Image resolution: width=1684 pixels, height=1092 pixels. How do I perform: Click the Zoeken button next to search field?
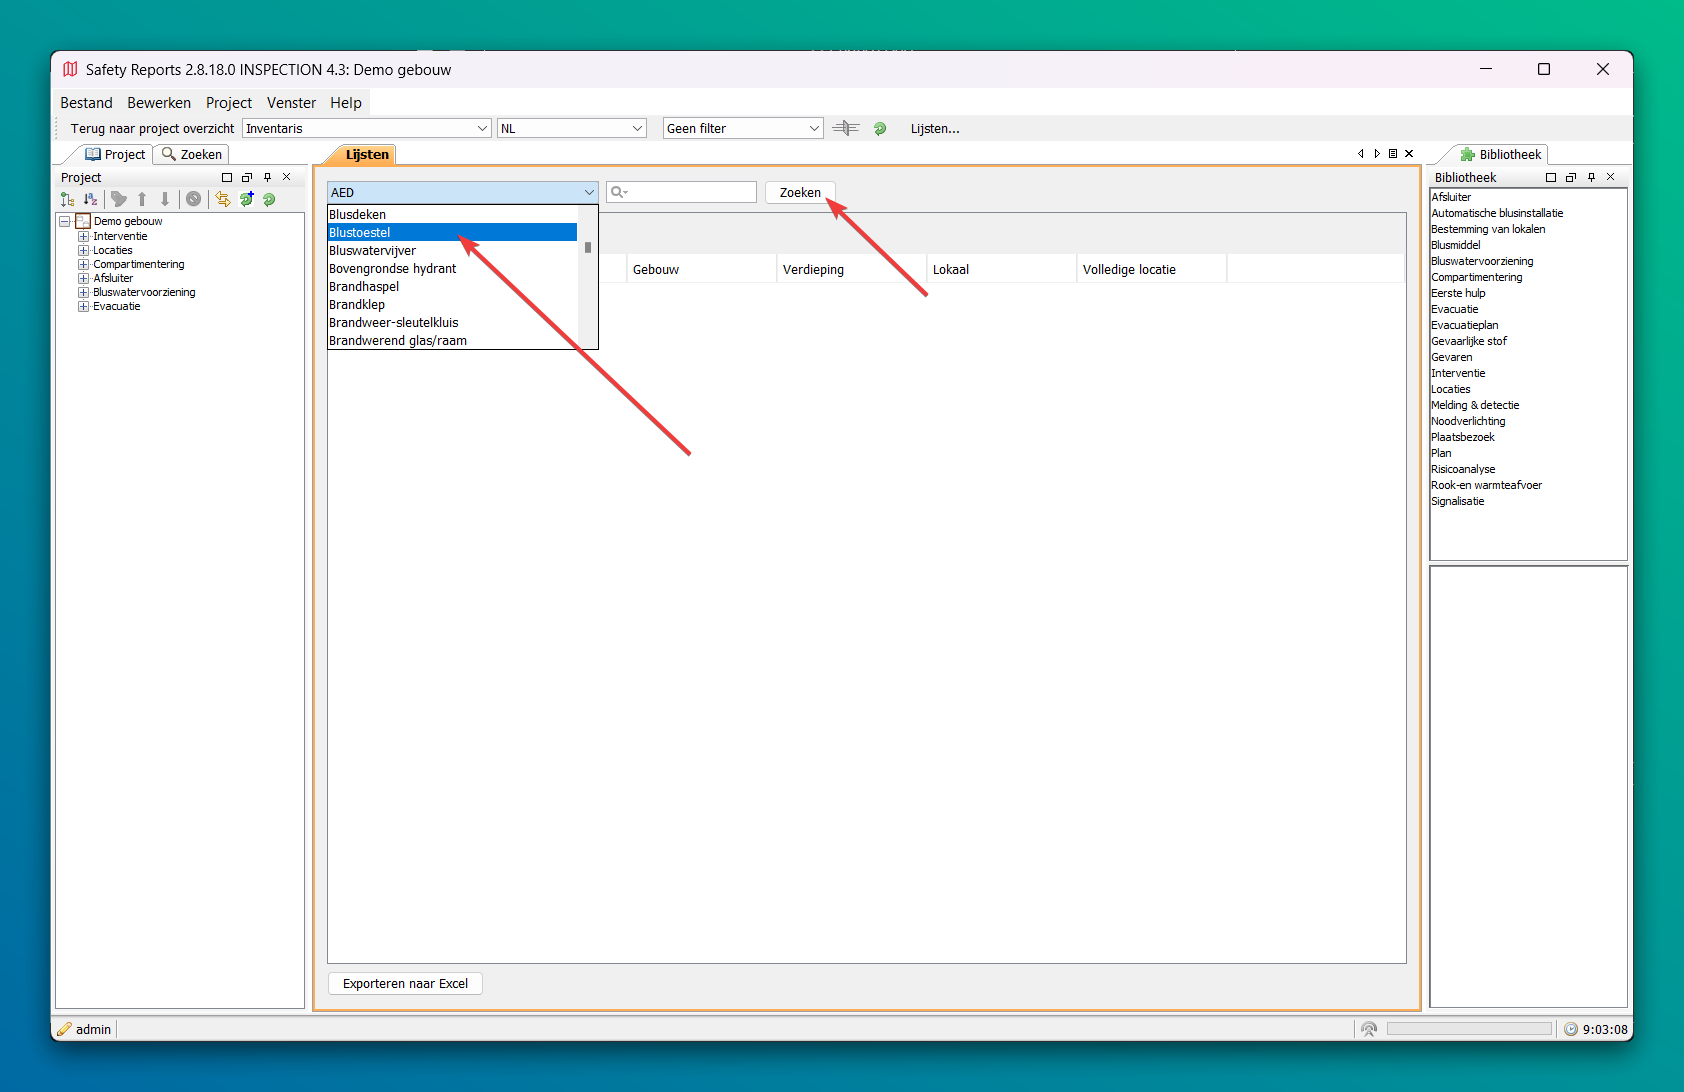(x=800, y=192)
